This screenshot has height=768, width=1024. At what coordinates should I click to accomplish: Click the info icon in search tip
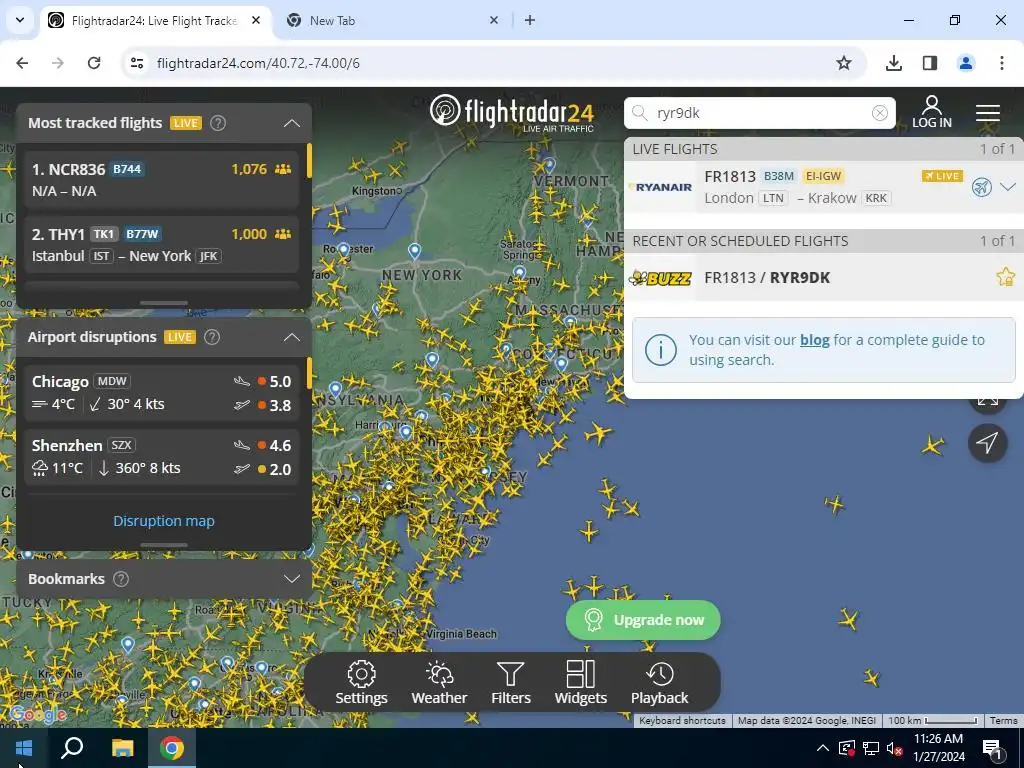coord(660,349)
